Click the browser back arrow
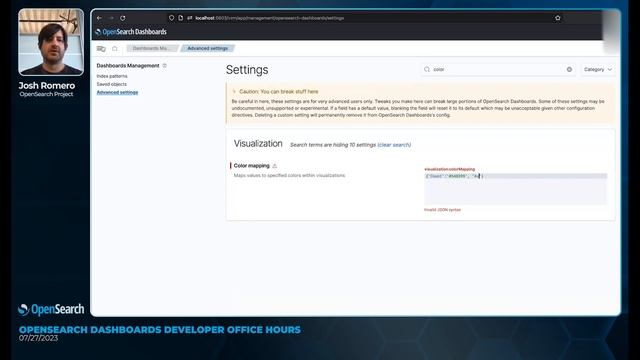 click(x=99, y=18)
